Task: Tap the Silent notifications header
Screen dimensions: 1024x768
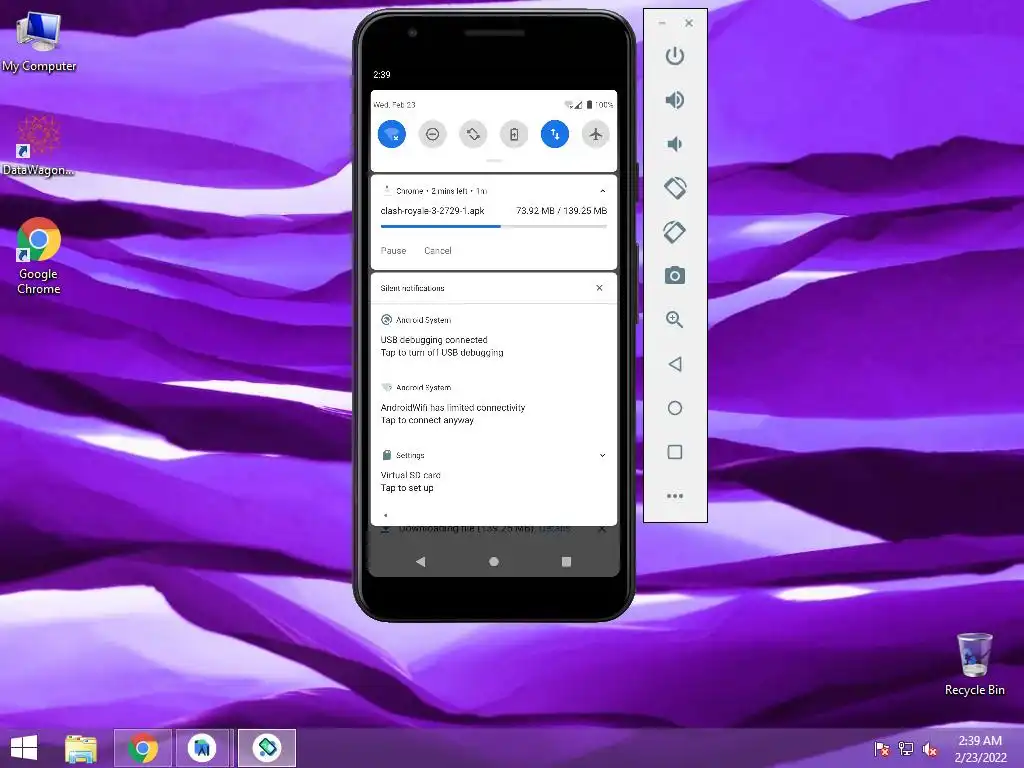Action: 413,288
